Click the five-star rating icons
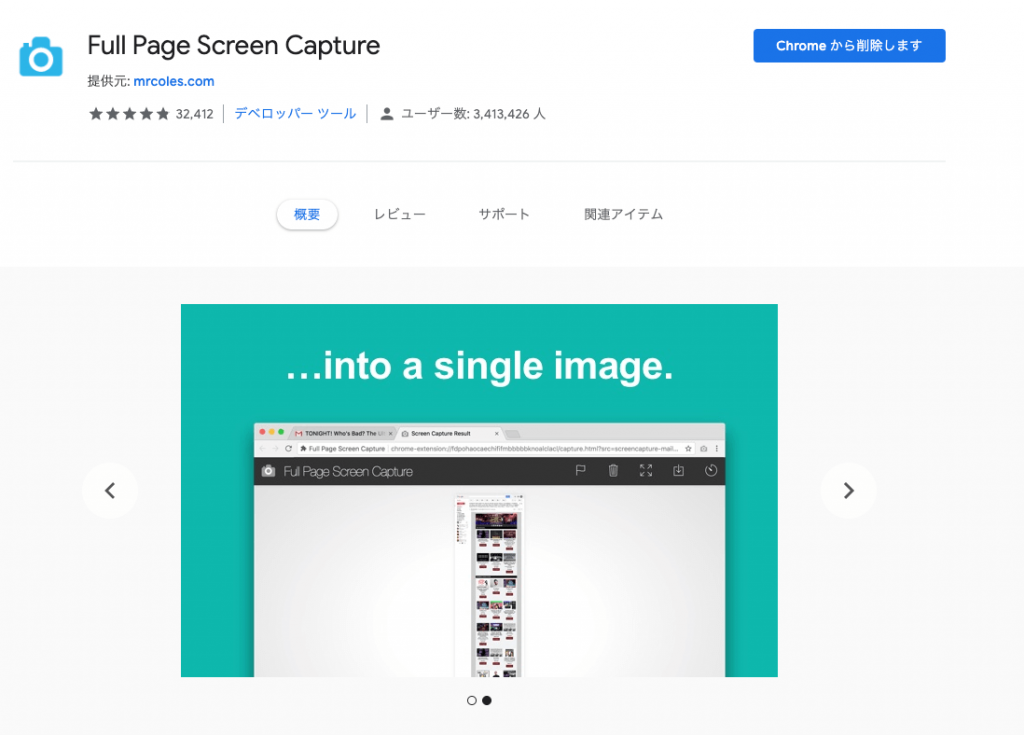The width and height of the screenshot is (1024, 735). 129,114
